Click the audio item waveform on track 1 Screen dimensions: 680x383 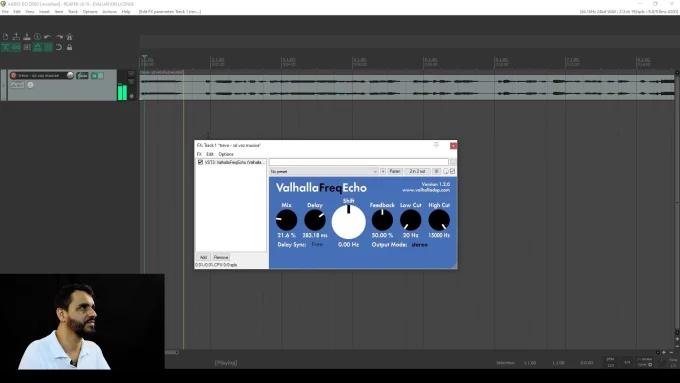coord(407,87)
